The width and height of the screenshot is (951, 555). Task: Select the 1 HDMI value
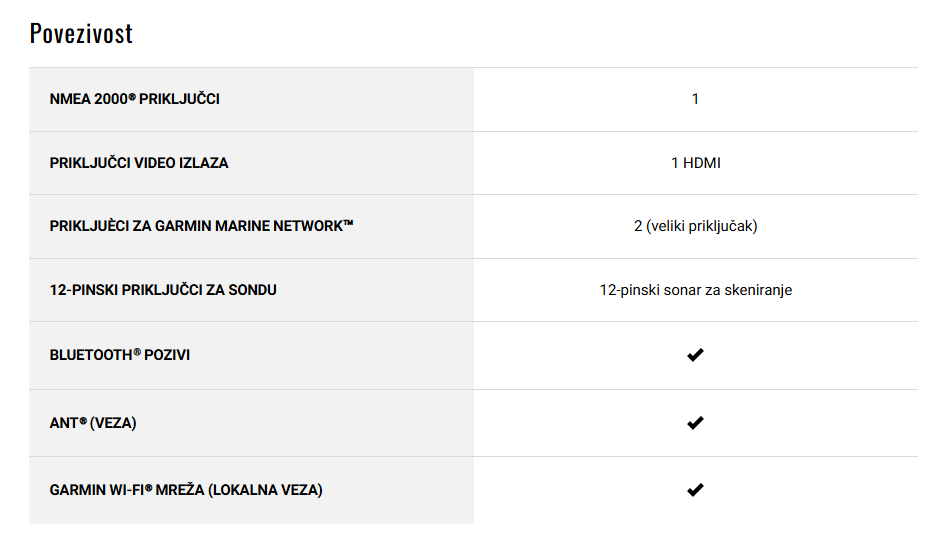tap(696, 163)
